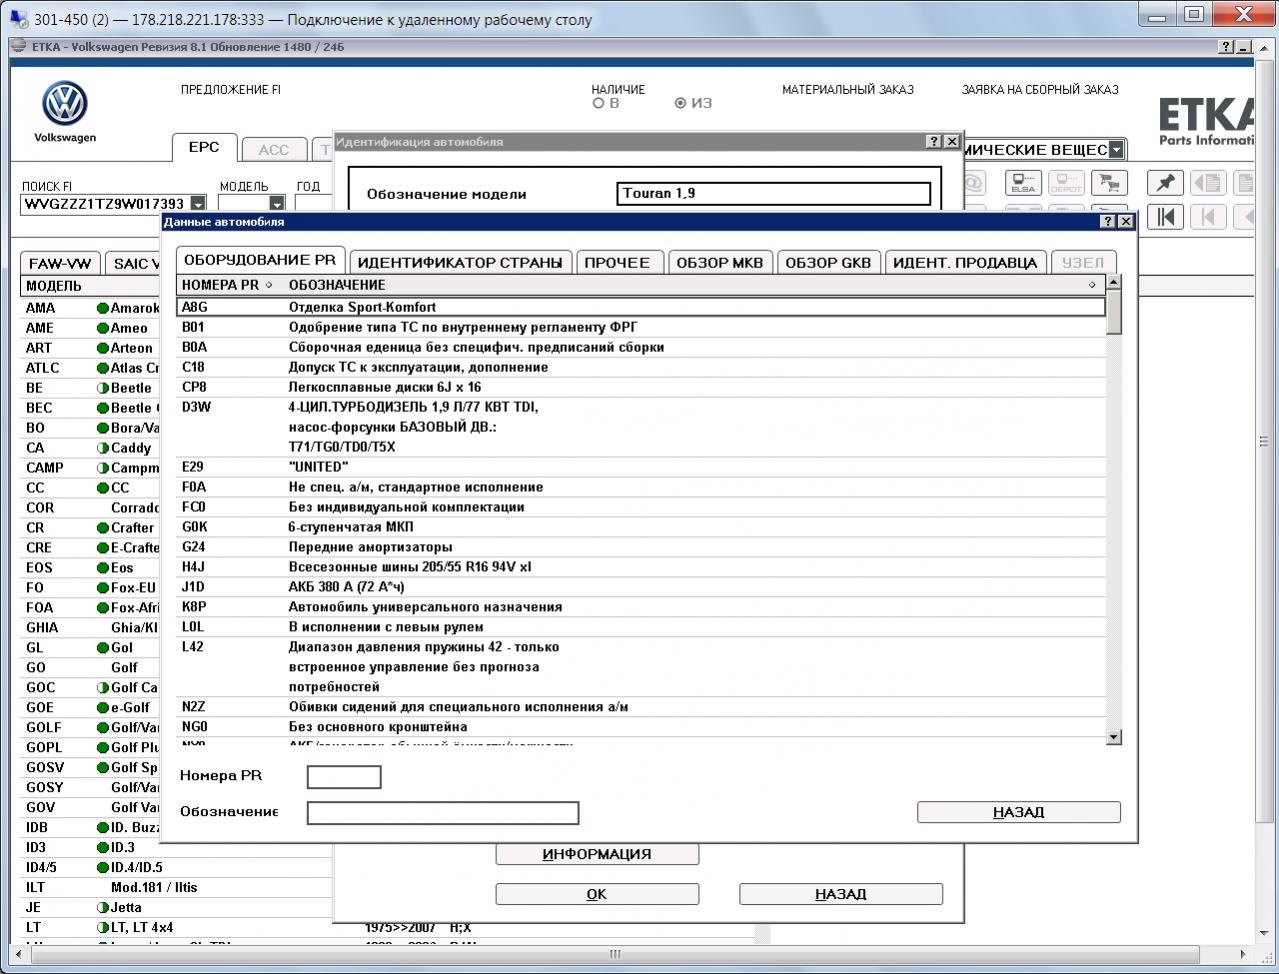This screenshot has height=974, width=1279.
Task: Click help '?' on Идентификация автомобиля dialog
Action: tap(934, 141)
